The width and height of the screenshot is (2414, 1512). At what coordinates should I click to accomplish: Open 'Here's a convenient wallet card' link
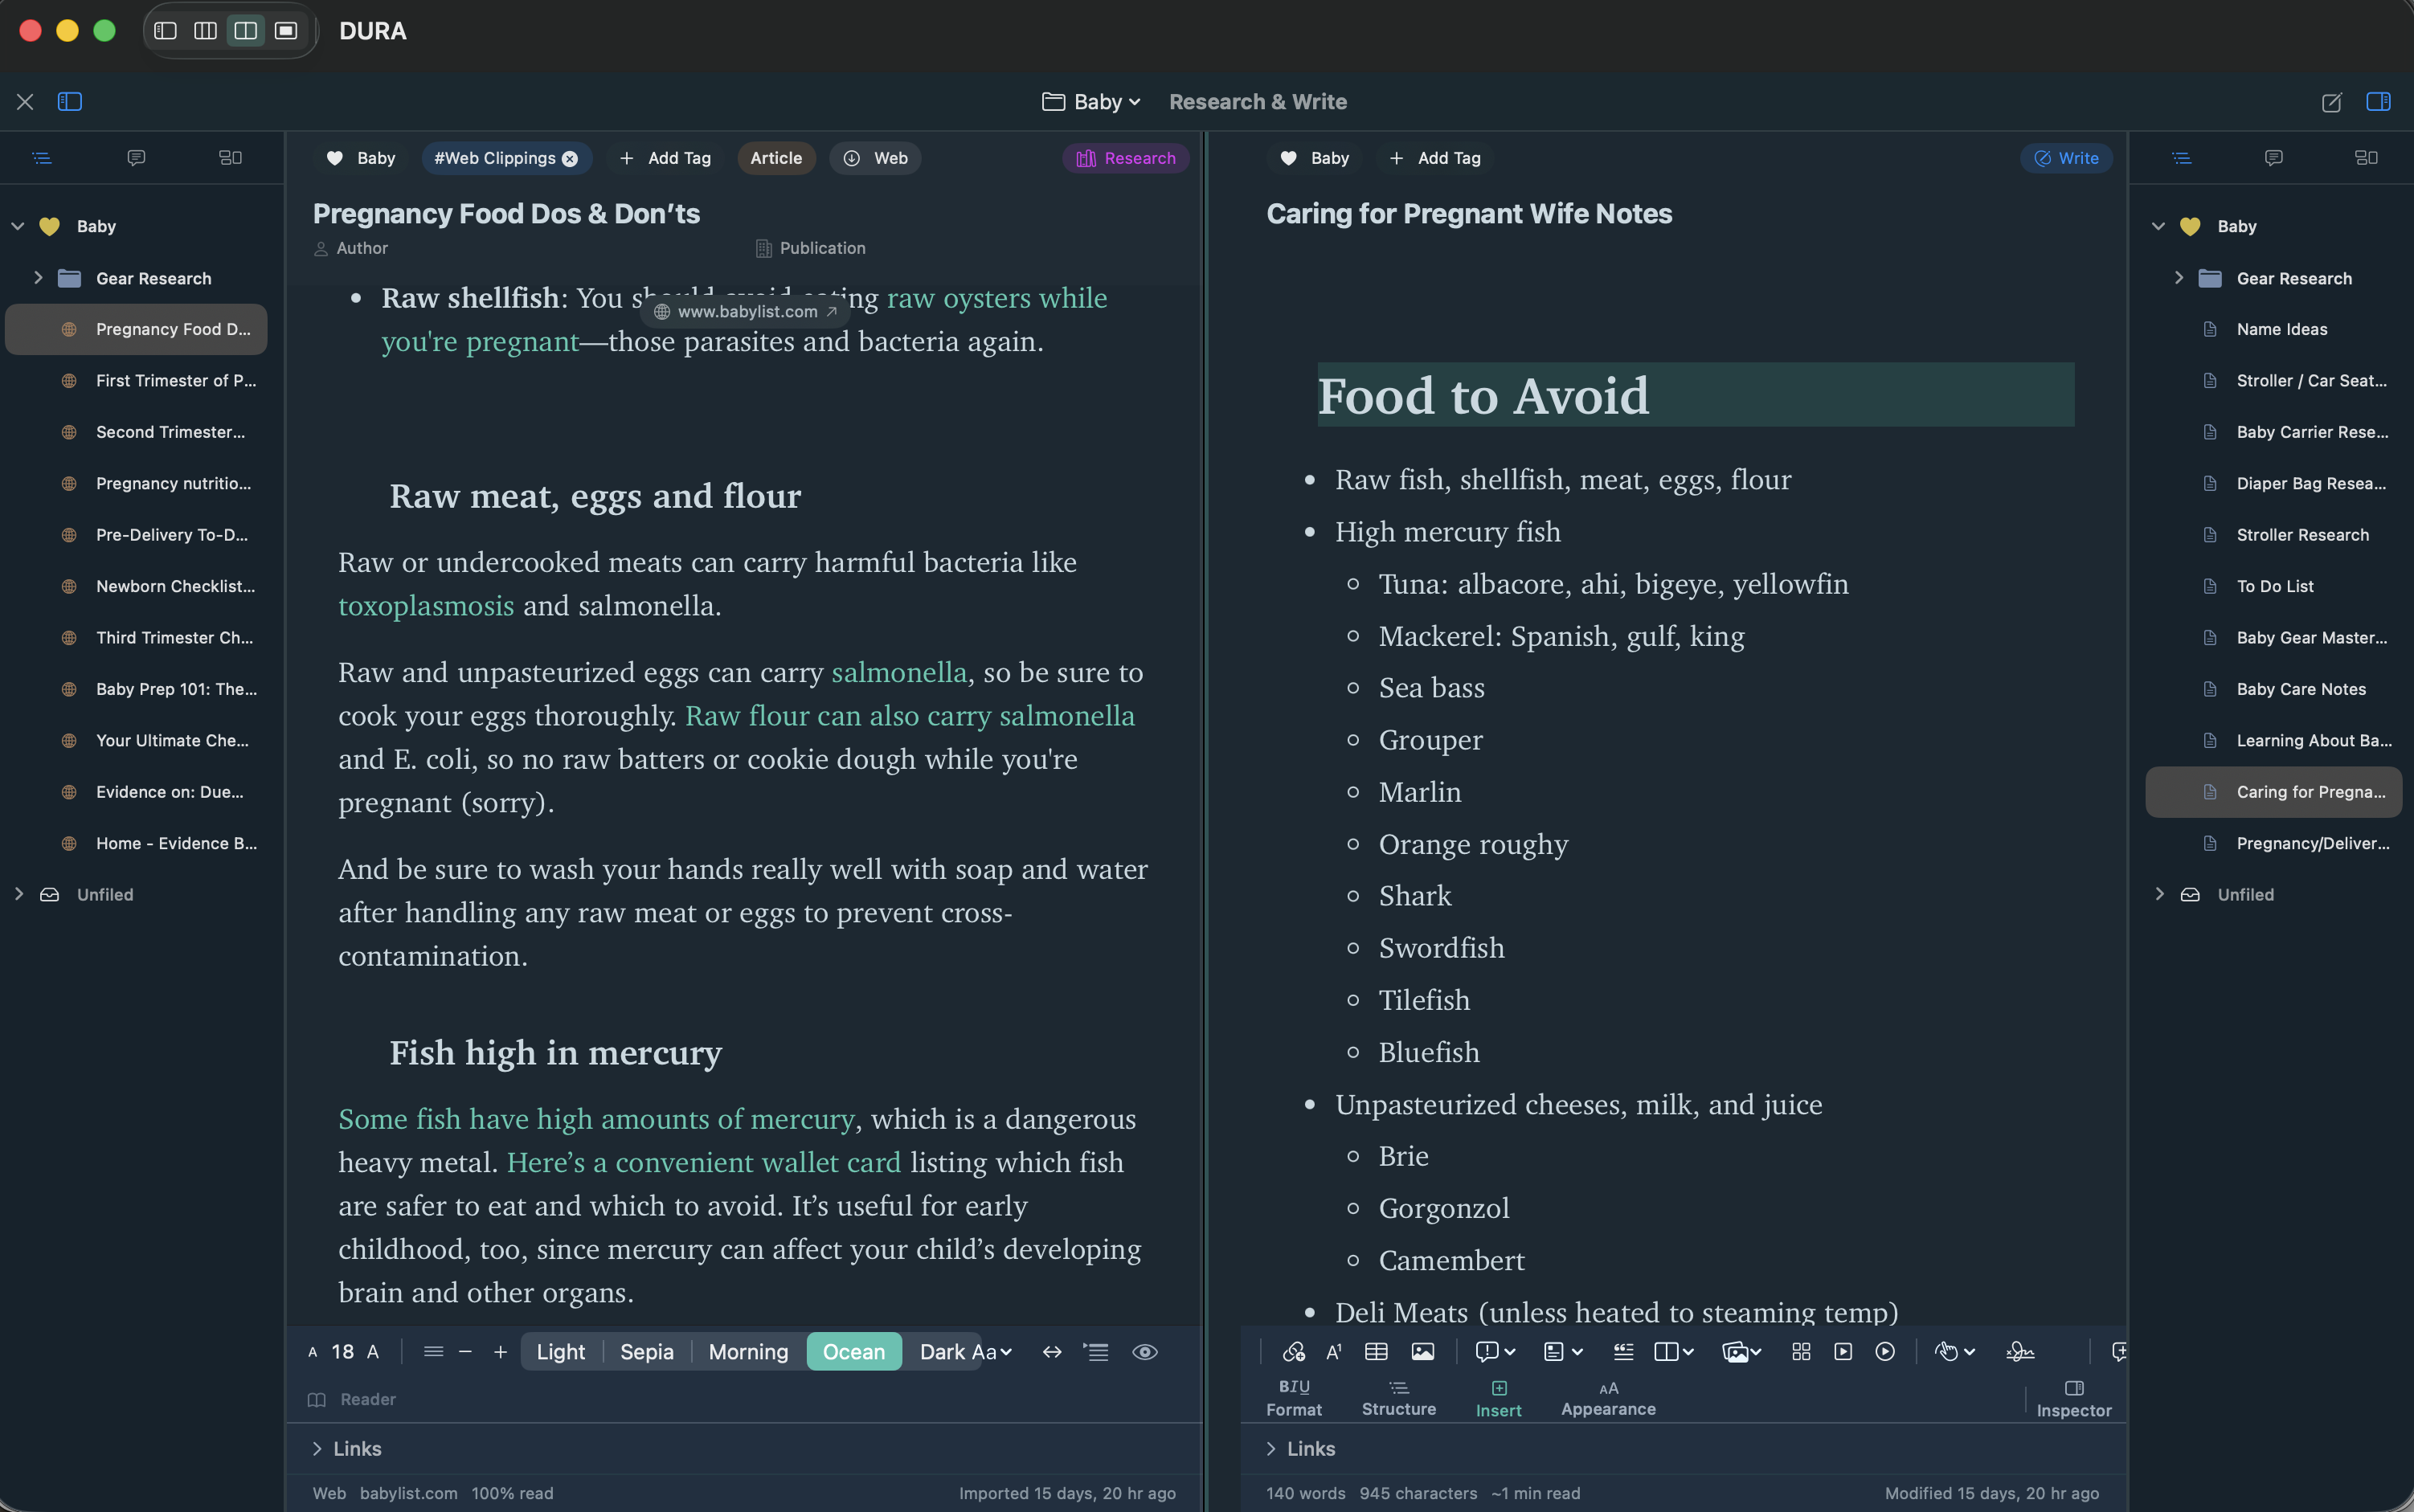tap(703, 1162)
